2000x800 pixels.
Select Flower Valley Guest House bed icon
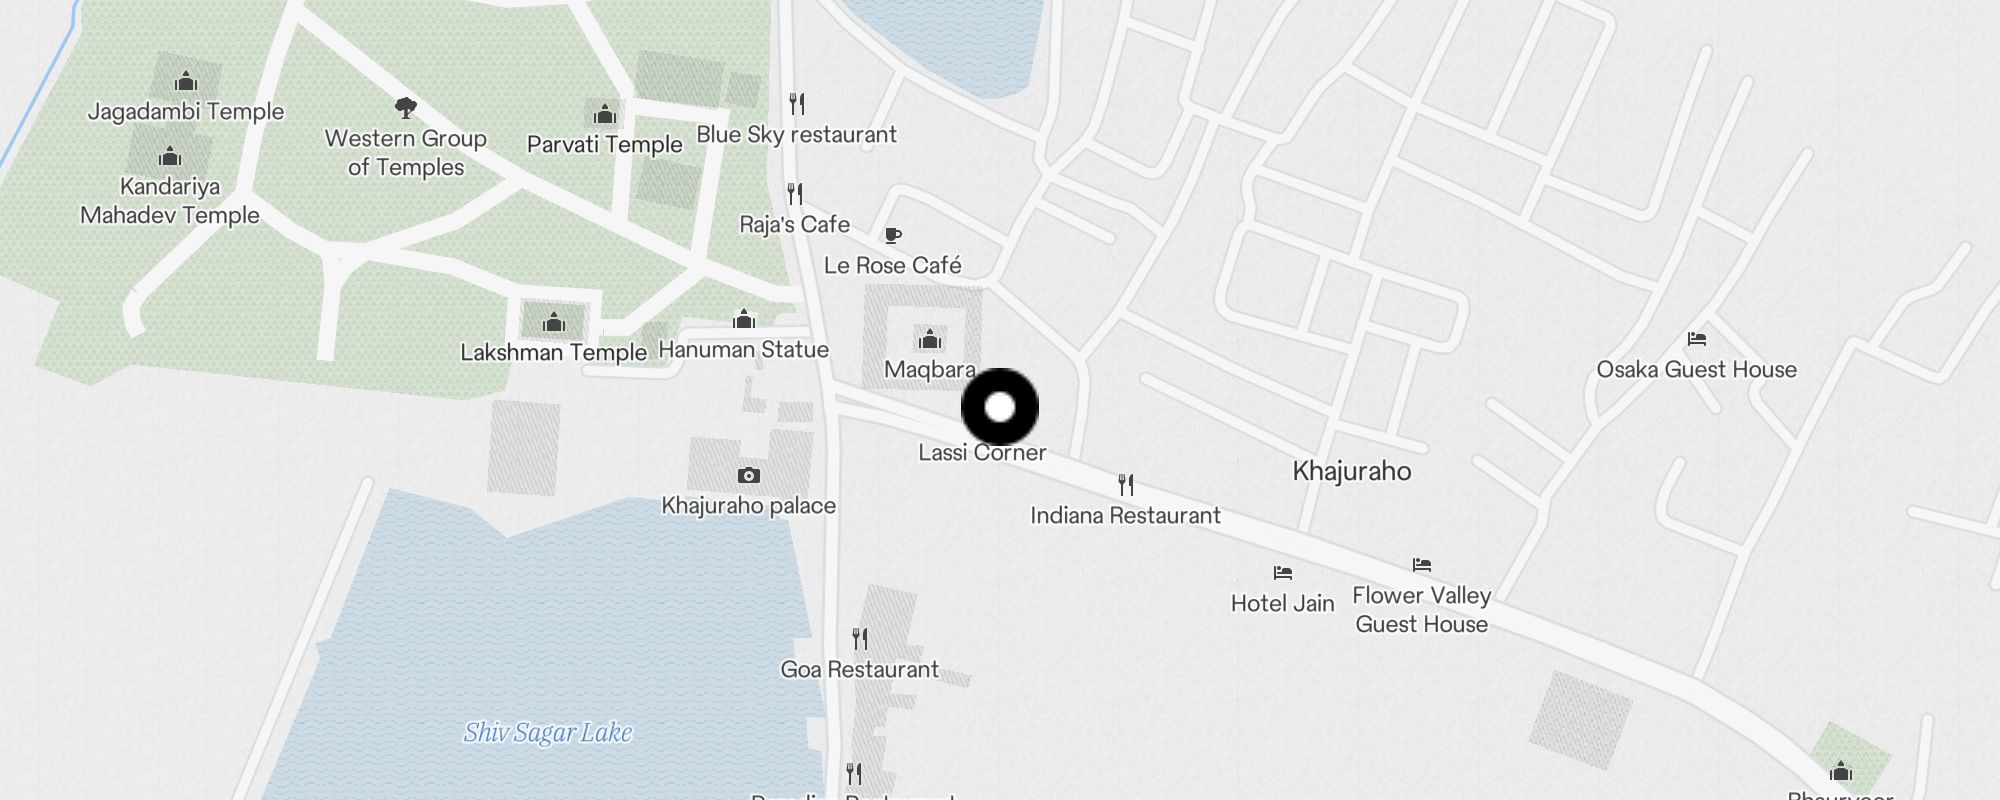[1422, 566]
